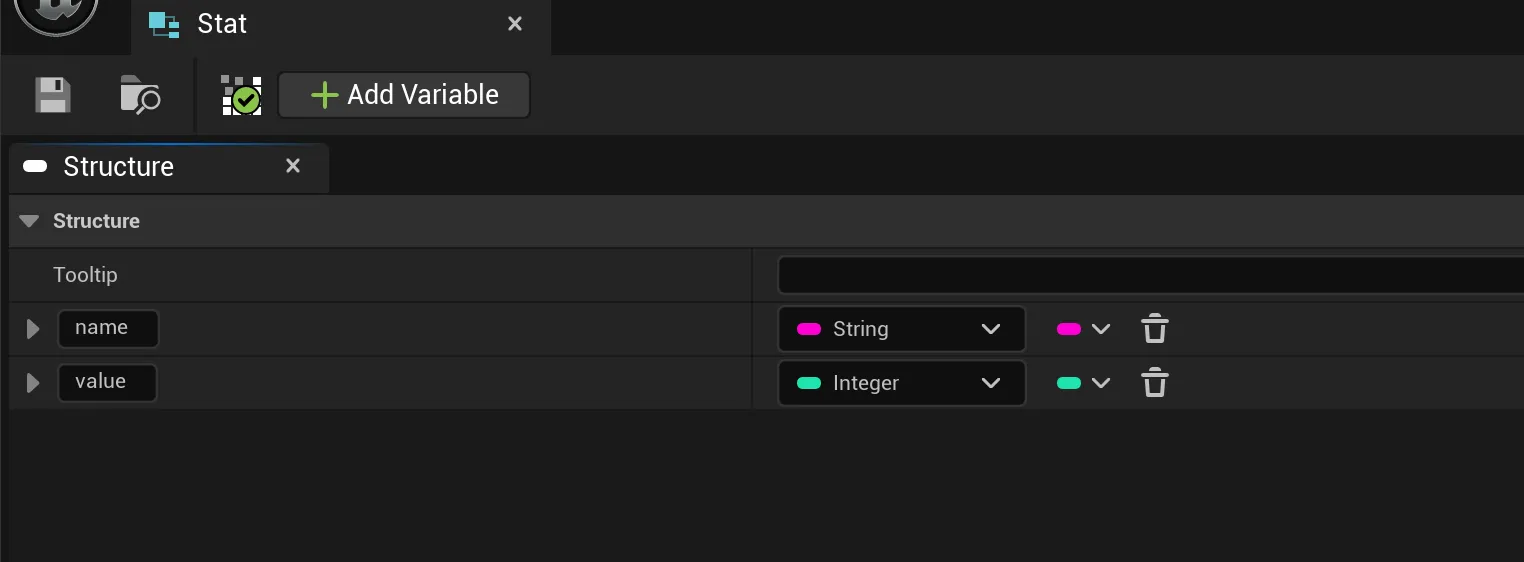The width and height of the screenshot is (1524, 562).
Task: Click the Add Variable button
Action: [404, 95]
